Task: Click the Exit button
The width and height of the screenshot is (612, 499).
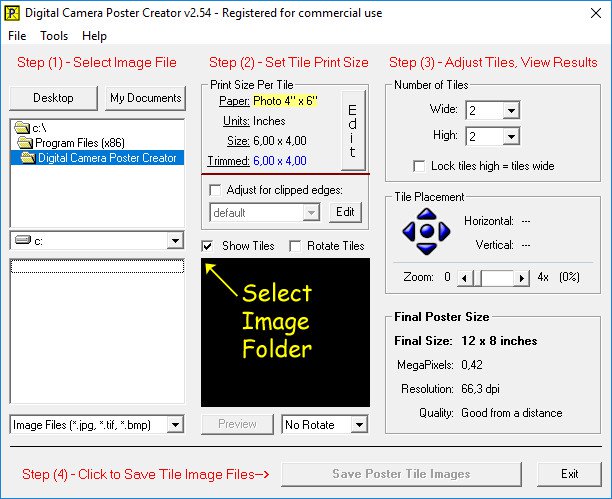Action: point(569,474)
